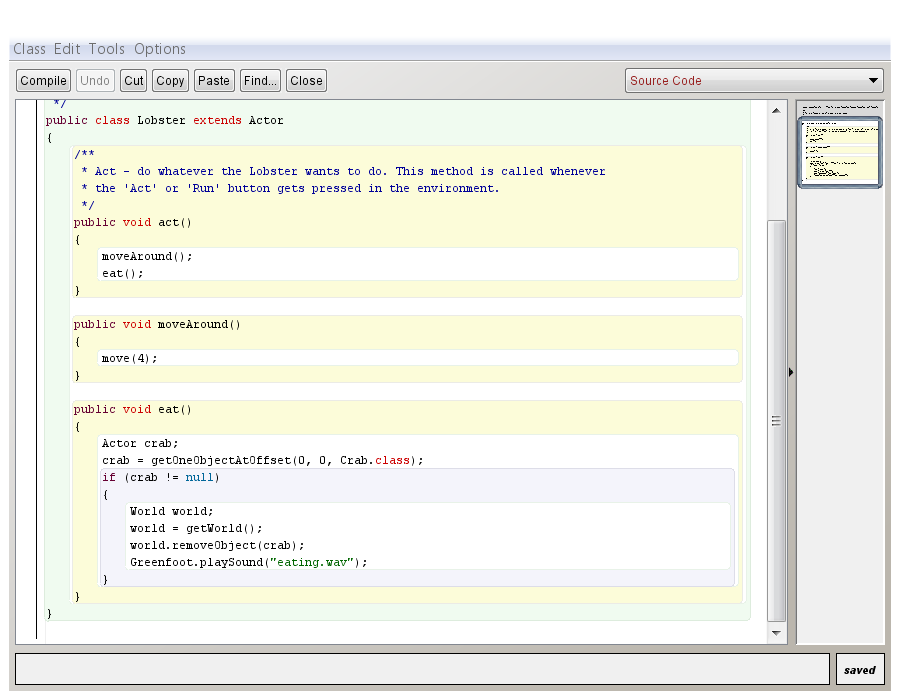Click Copy in the toolbar
Viewport: 900px width, 700px height.
[170, 81]
